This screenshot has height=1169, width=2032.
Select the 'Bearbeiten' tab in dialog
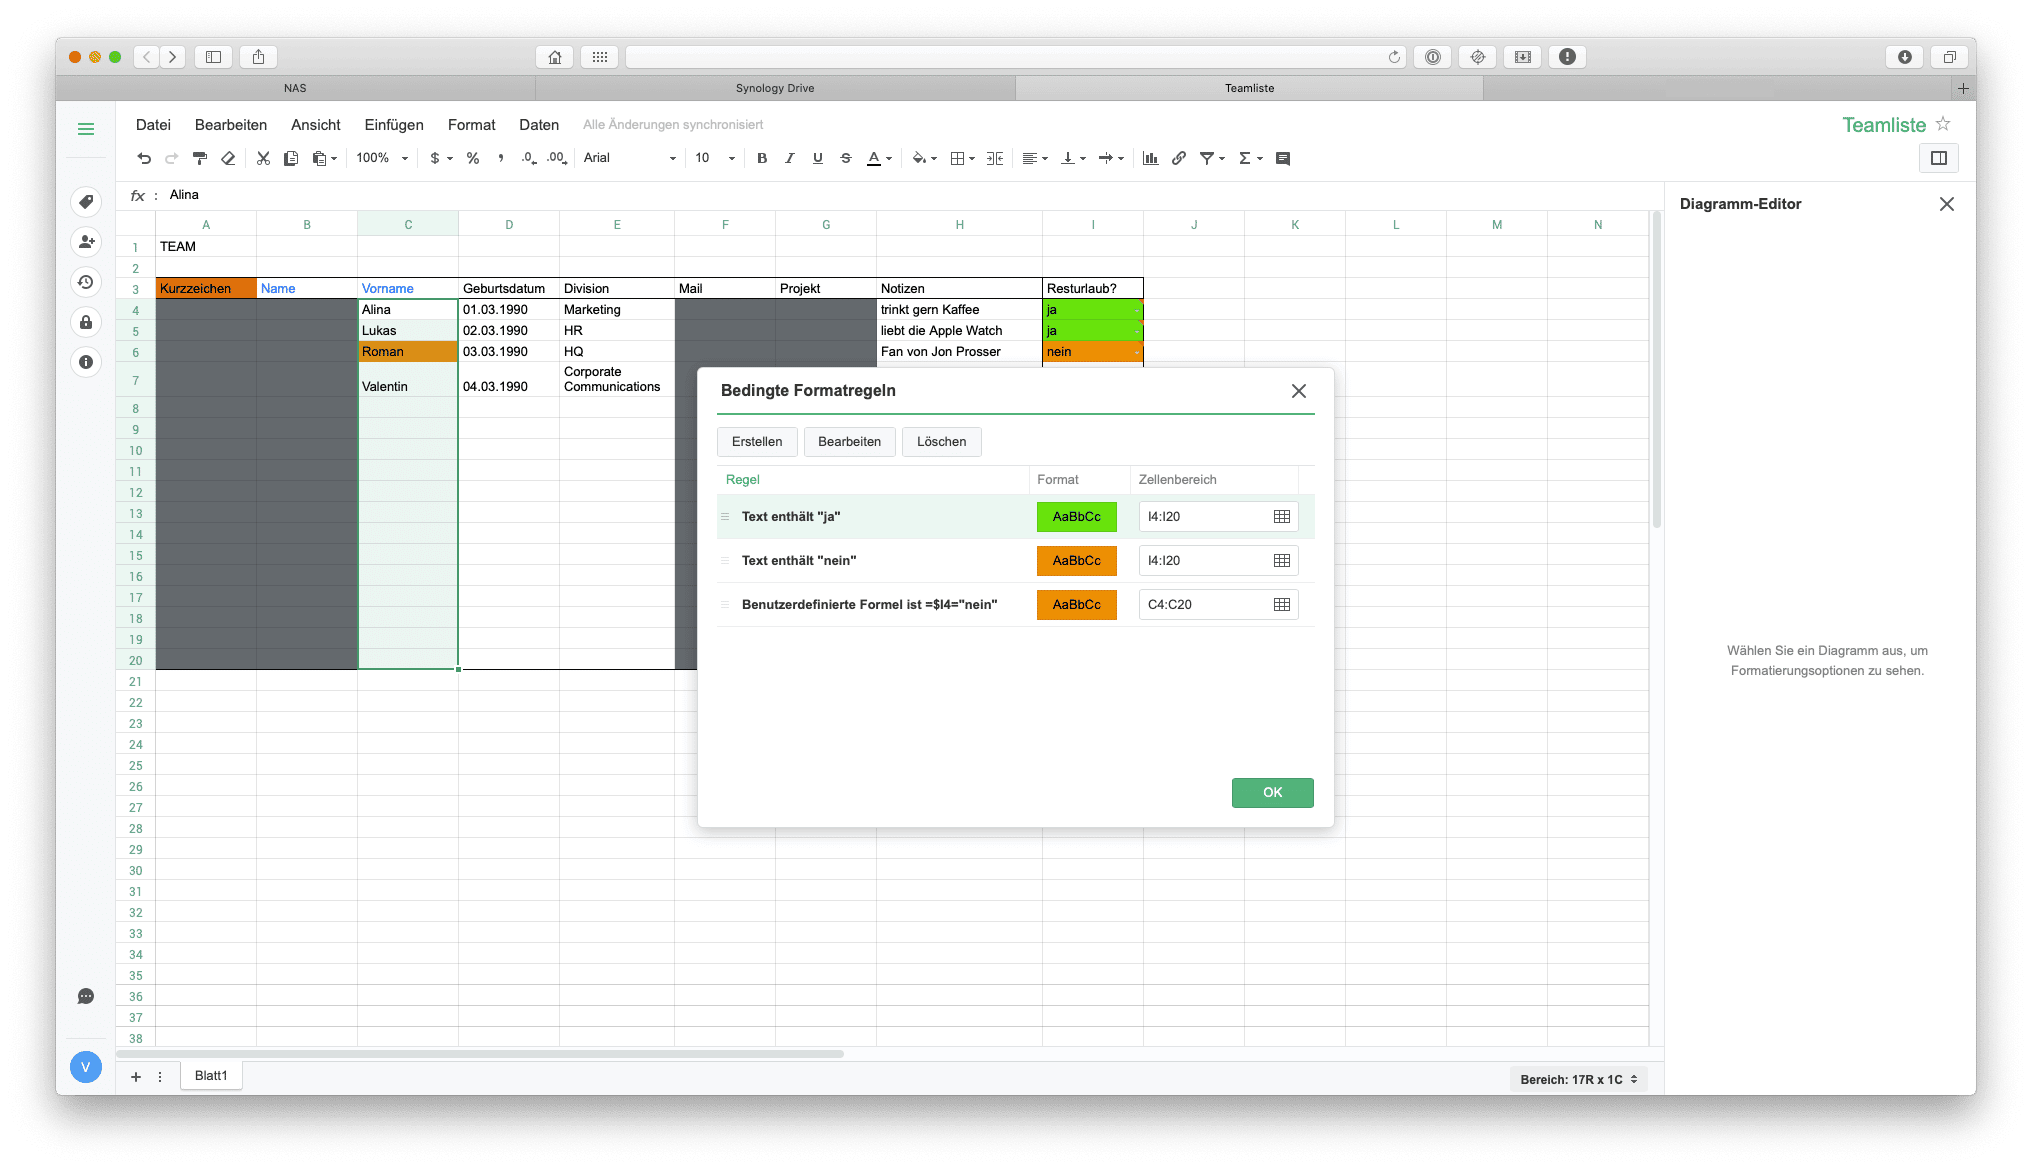pyautogui.click(x=850, y=441)
